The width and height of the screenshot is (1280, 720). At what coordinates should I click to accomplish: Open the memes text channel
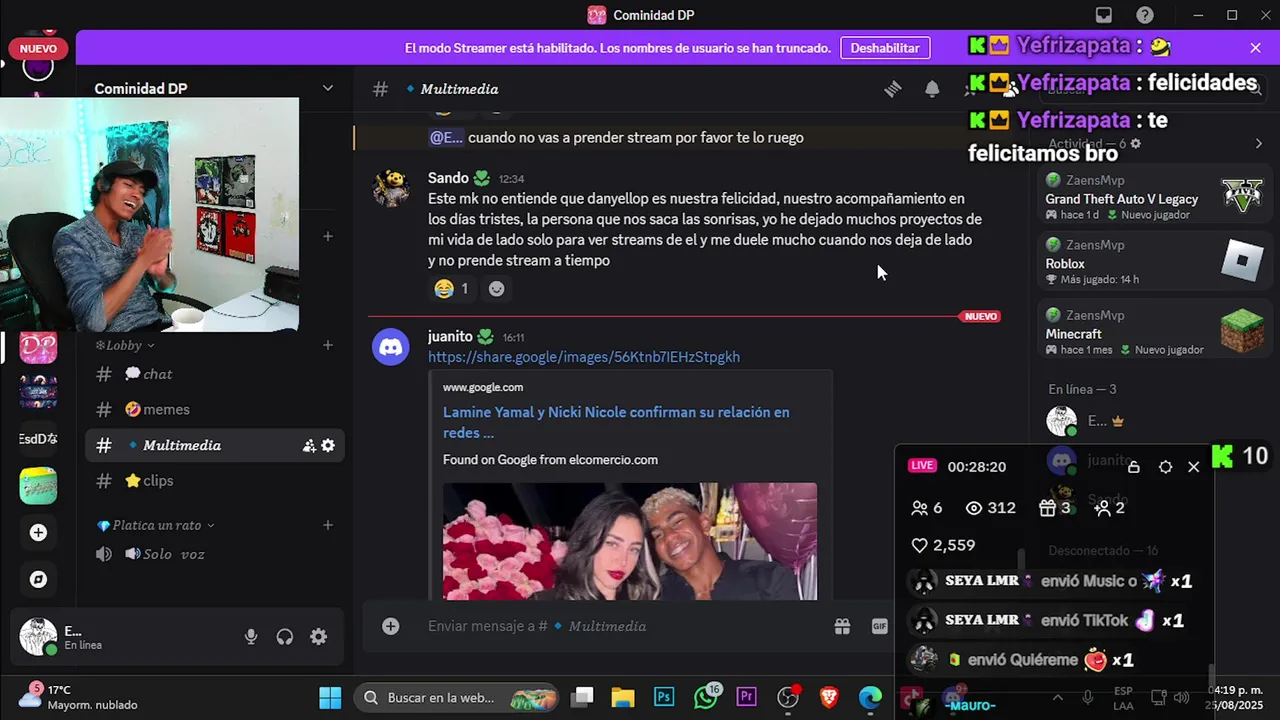215,409
